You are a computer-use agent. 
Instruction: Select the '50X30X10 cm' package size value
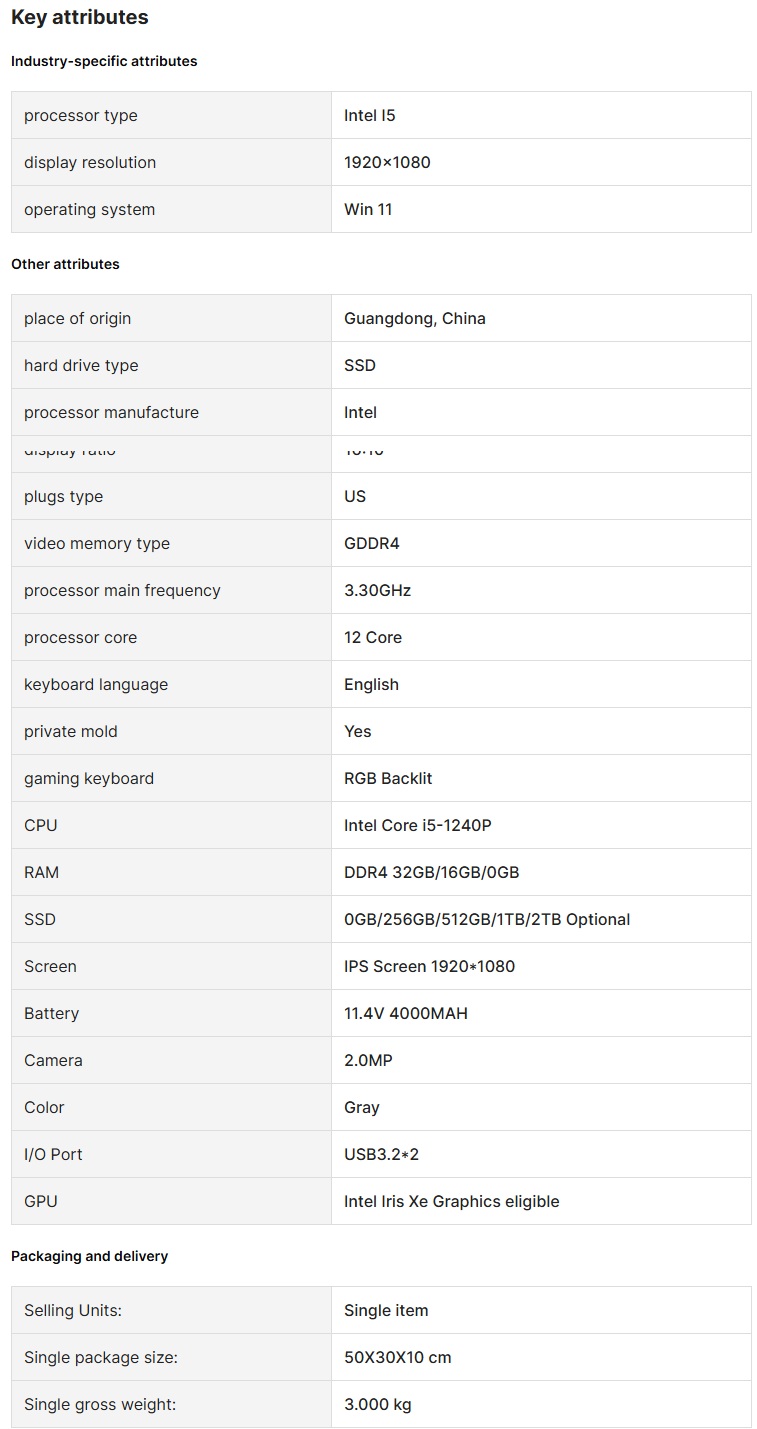397,1357
